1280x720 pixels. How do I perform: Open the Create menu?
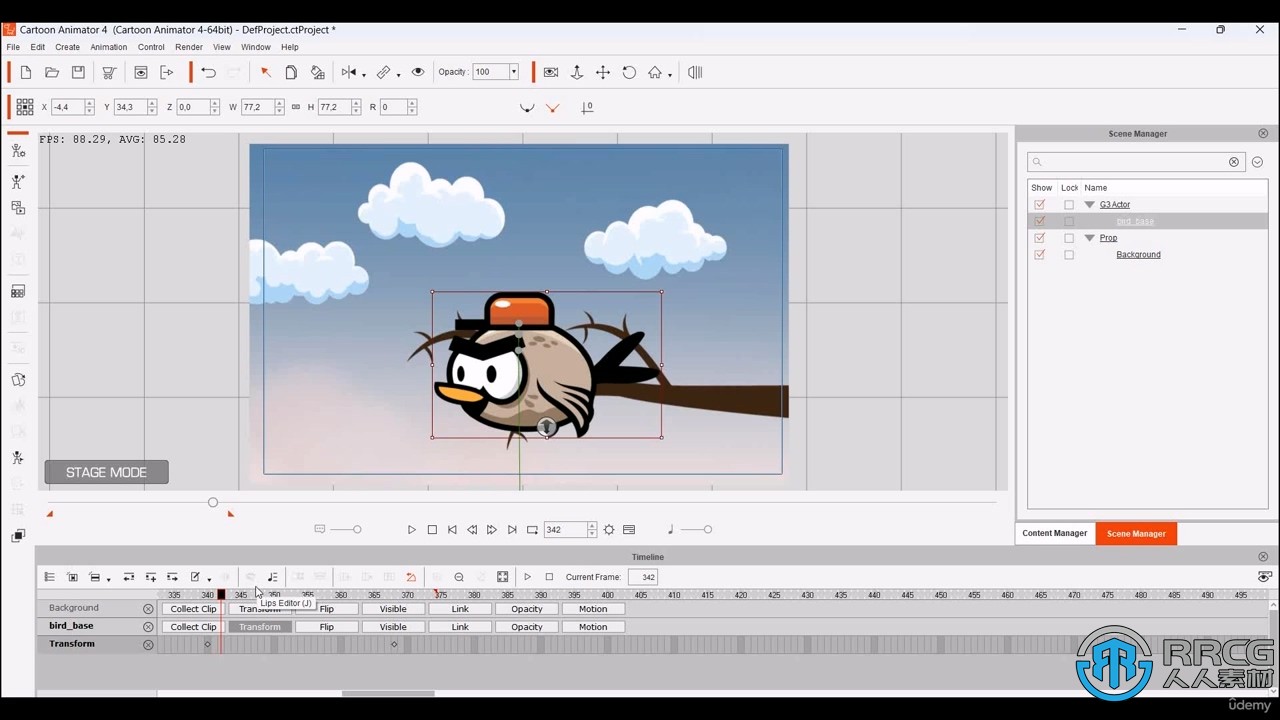click(67, 47)
